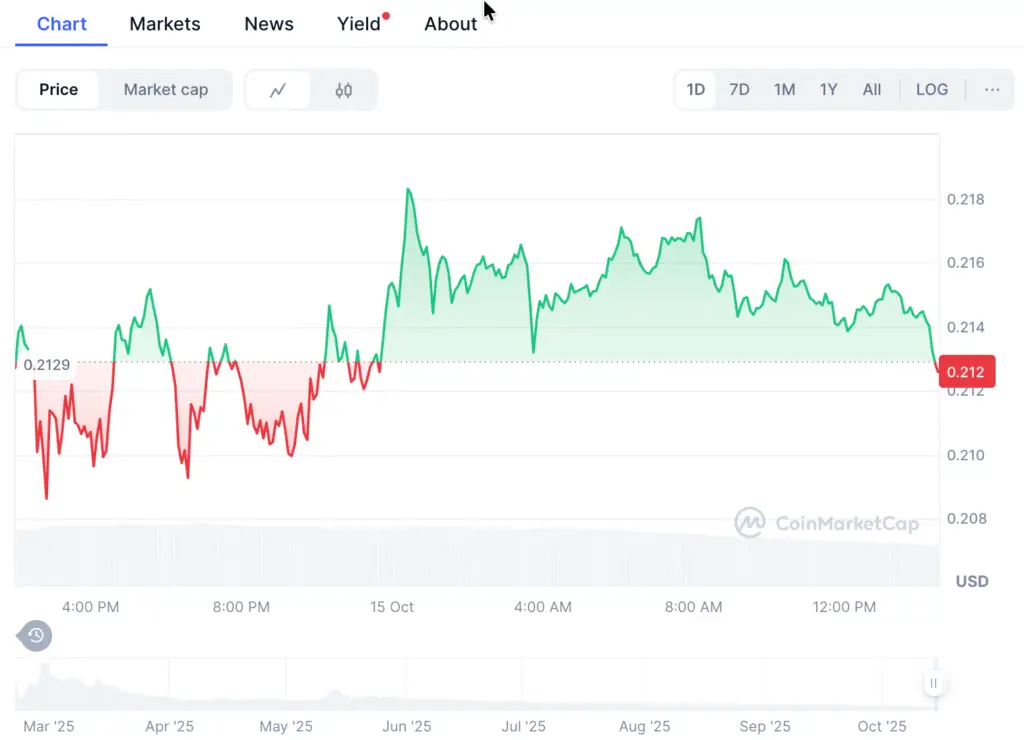Click the range slider pause handle

click(x=933, y=684)
